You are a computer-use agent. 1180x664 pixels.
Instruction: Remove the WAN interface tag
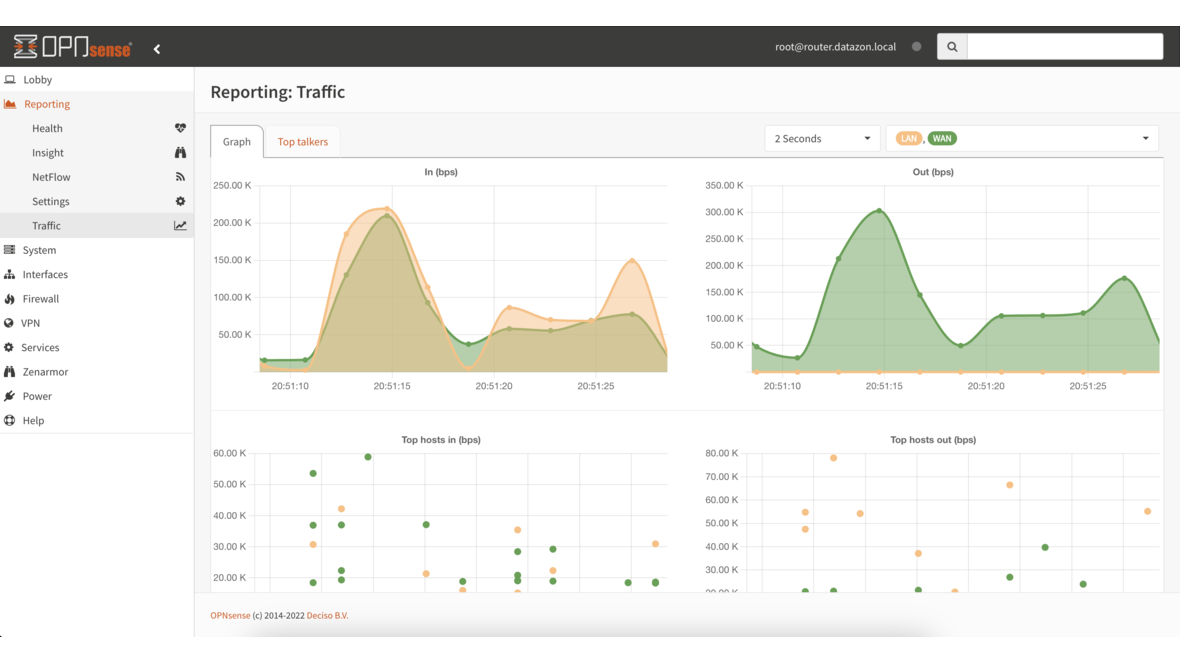tap(939, 138)
